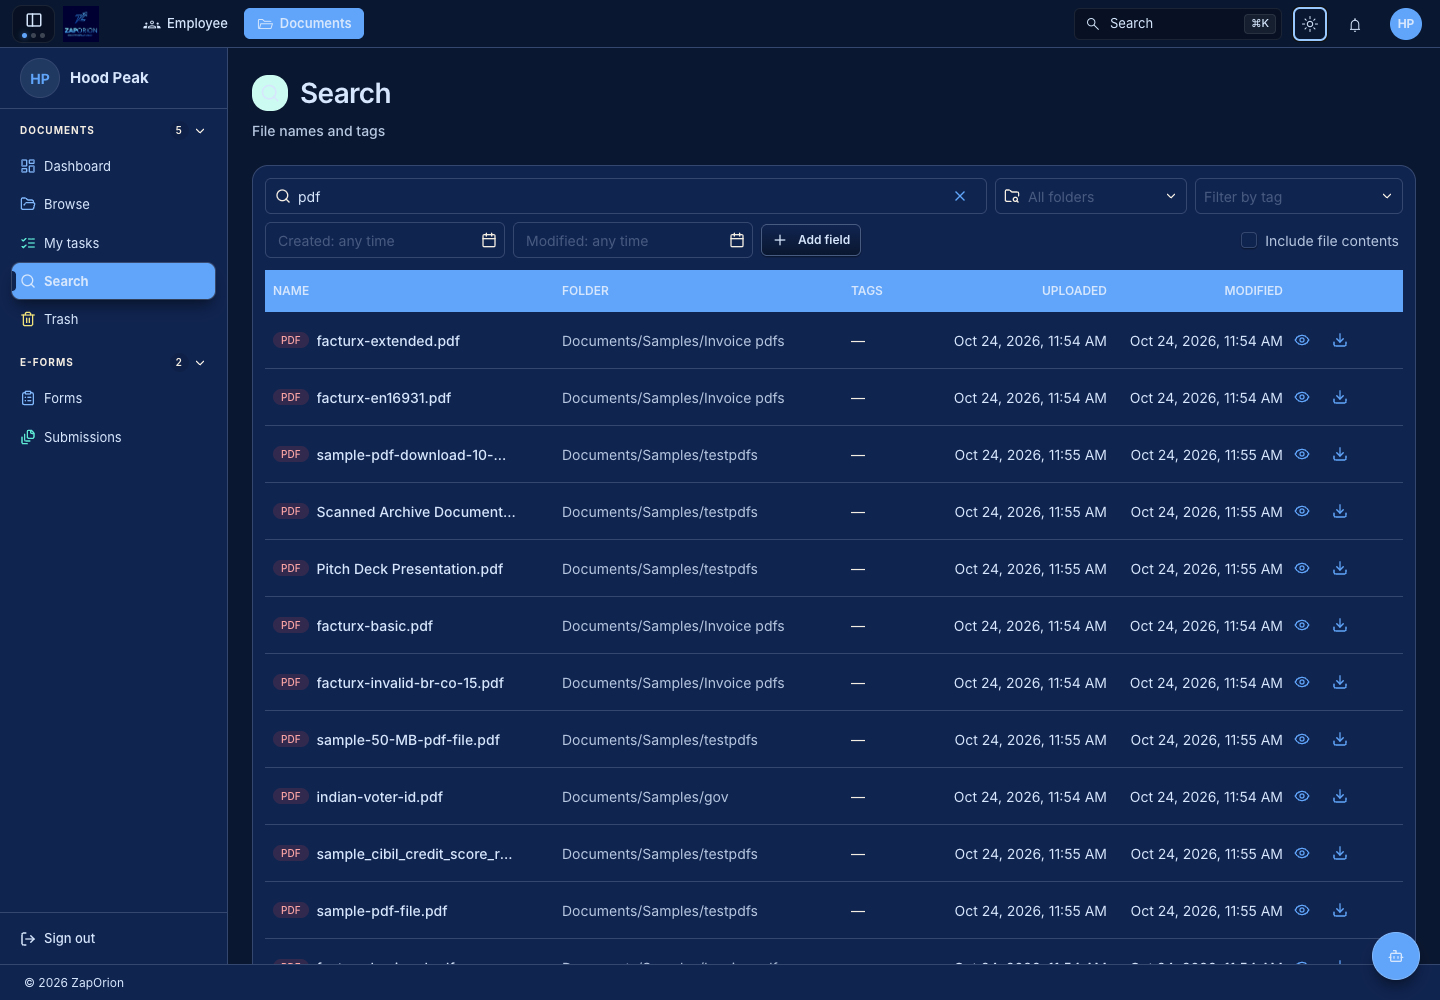The image size is (1440, 1000).
Task: Download facturx-en16931.pdf
Action: (x=1340, y=398)
